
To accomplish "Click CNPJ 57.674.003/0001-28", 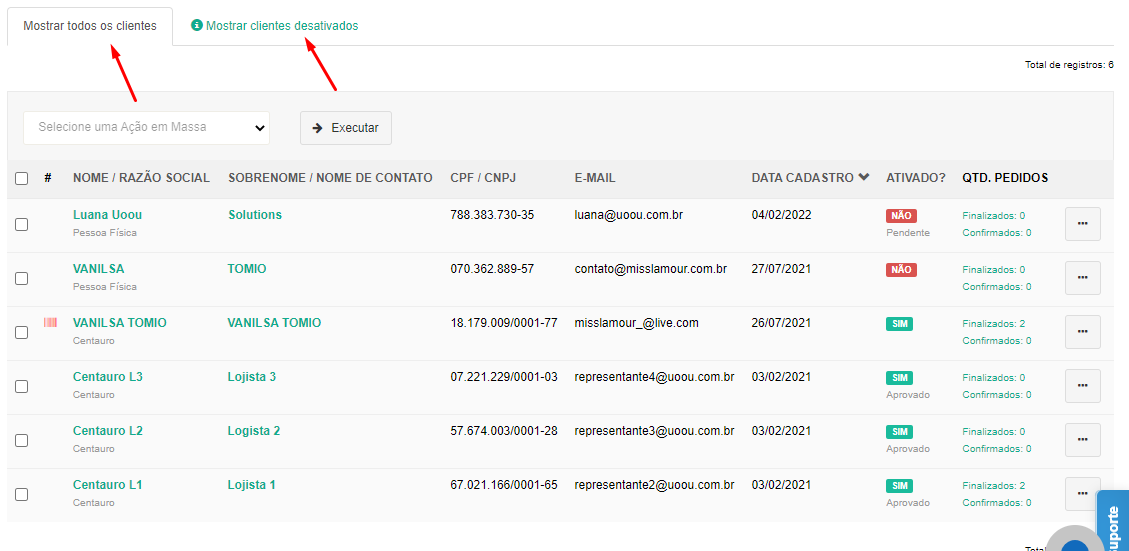I will 504,431.
